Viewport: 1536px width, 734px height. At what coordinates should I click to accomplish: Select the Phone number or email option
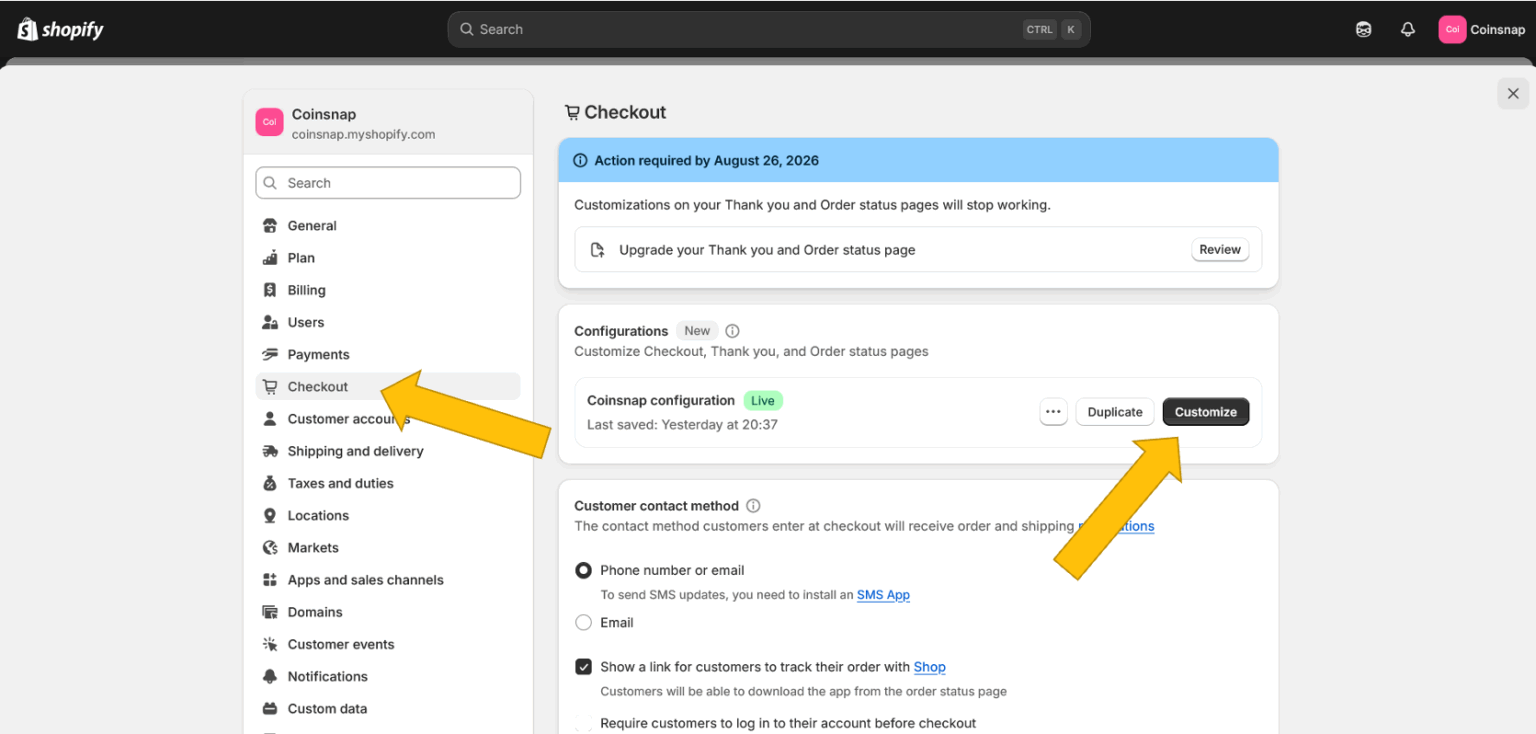click(583, 570)
